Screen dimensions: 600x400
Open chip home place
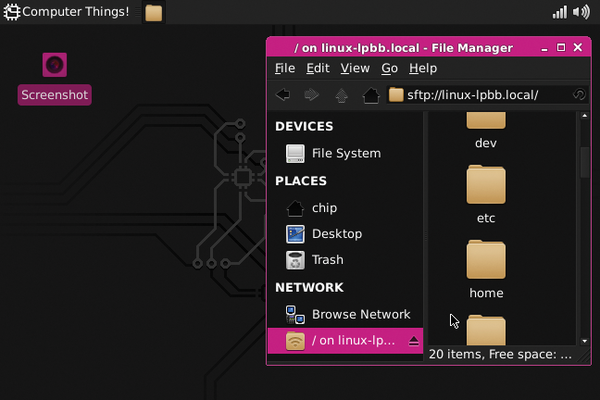[x=345, y=208]
